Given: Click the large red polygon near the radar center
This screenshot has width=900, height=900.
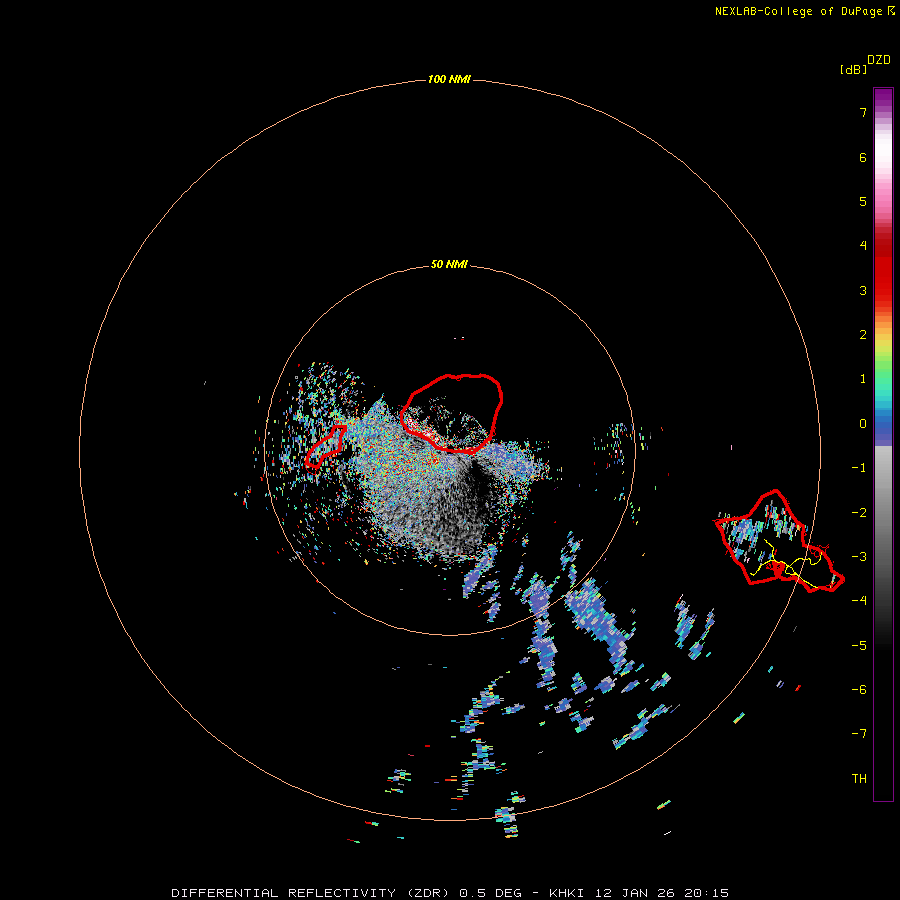Looking at the screenshot, I should pyautogui.click(x=452, y=413).
